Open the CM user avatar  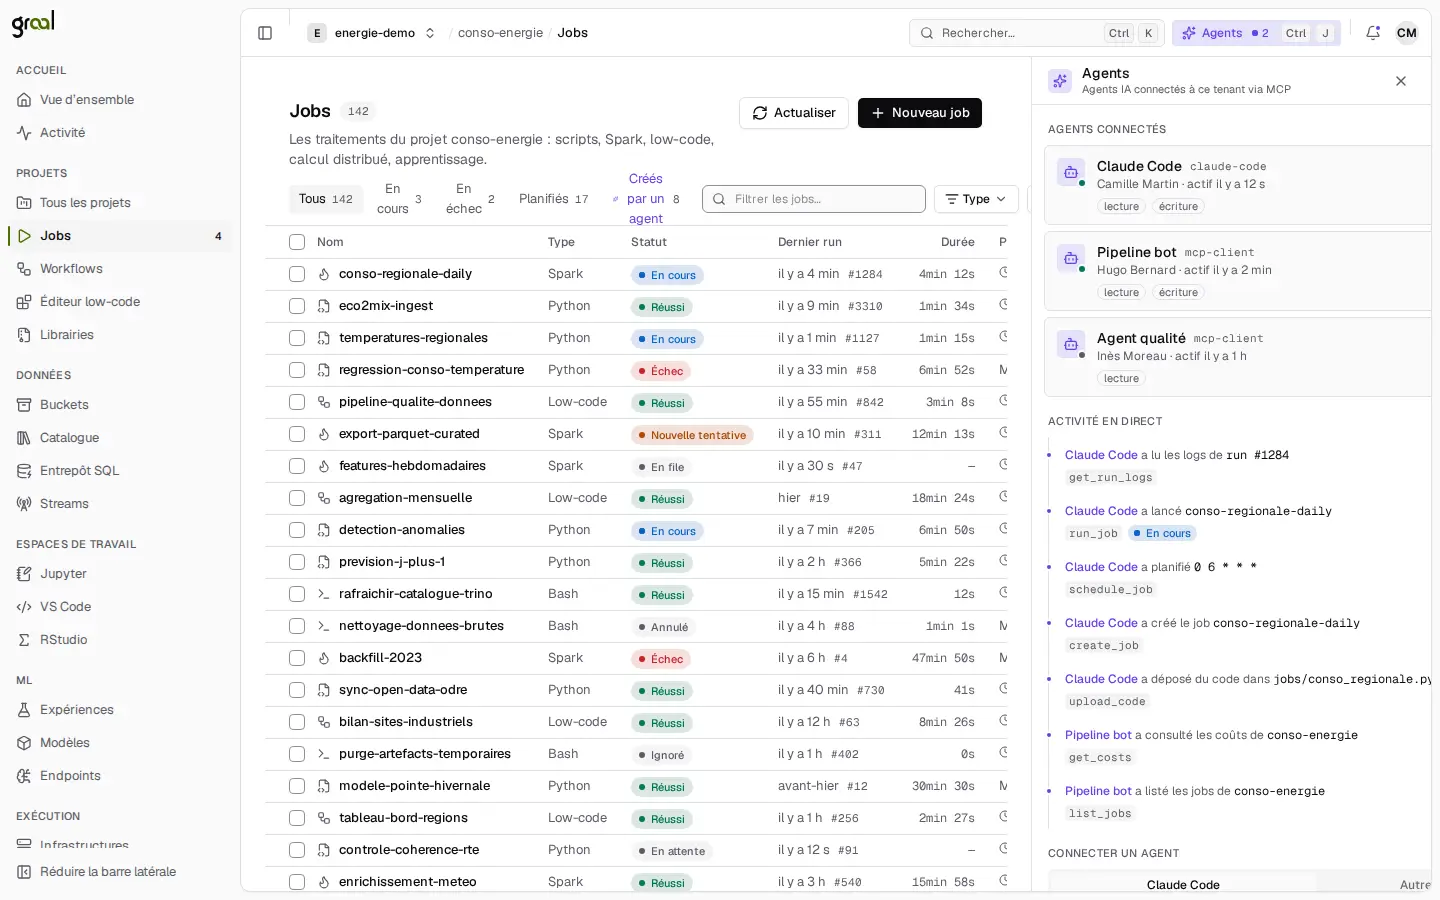(1407, 33)
